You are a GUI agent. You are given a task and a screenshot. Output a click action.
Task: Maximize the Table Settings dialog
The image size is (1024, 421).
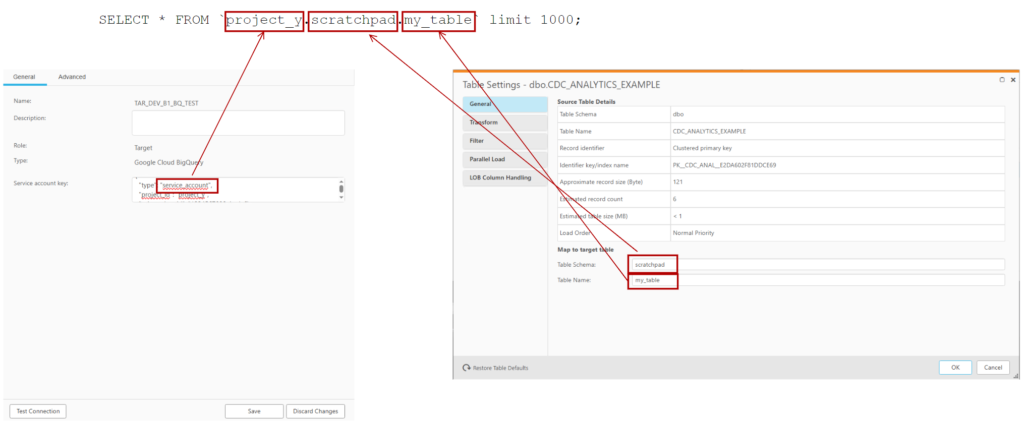1001,78
